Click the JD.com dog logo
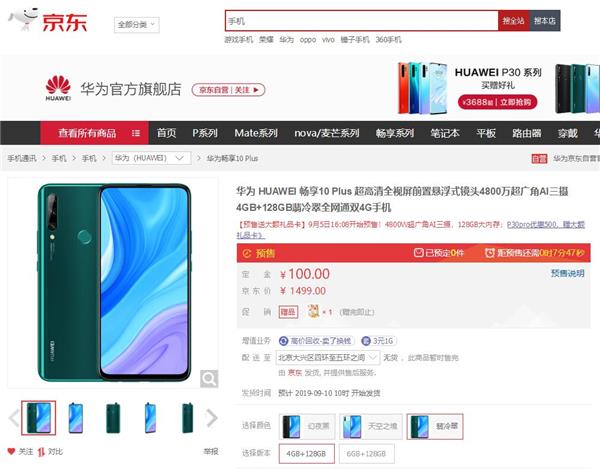Viewport: 600px width, 470px height. (23, 19)
